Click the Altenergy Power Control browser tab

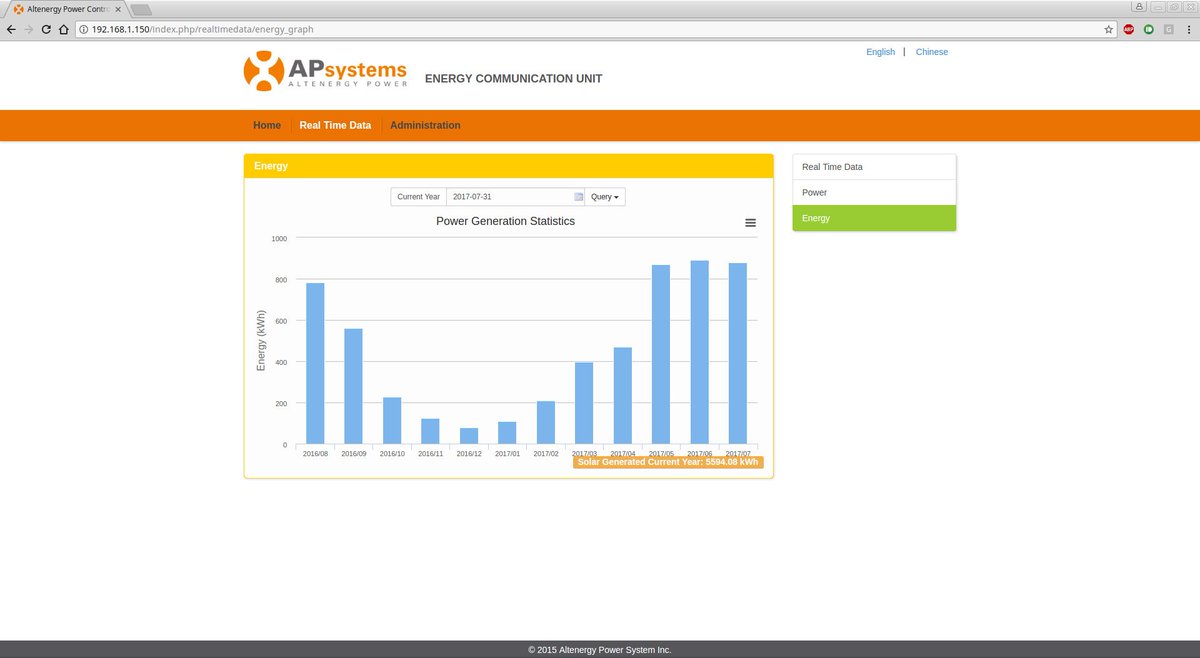(x=68, y=9)
